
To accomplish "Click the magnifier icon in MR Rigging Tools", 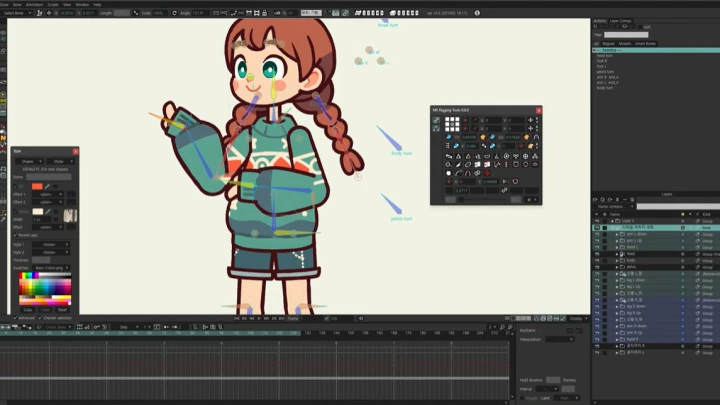I will click(448, 167).
